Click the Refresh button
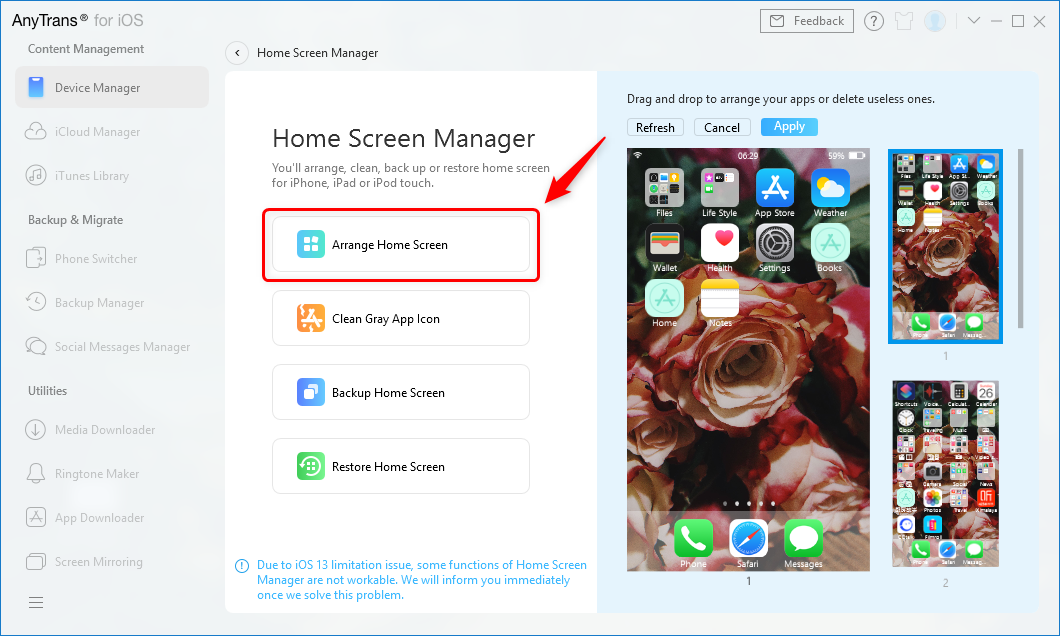The height and width of the screenshot is (636, 1060). click(x=655, y=127)
